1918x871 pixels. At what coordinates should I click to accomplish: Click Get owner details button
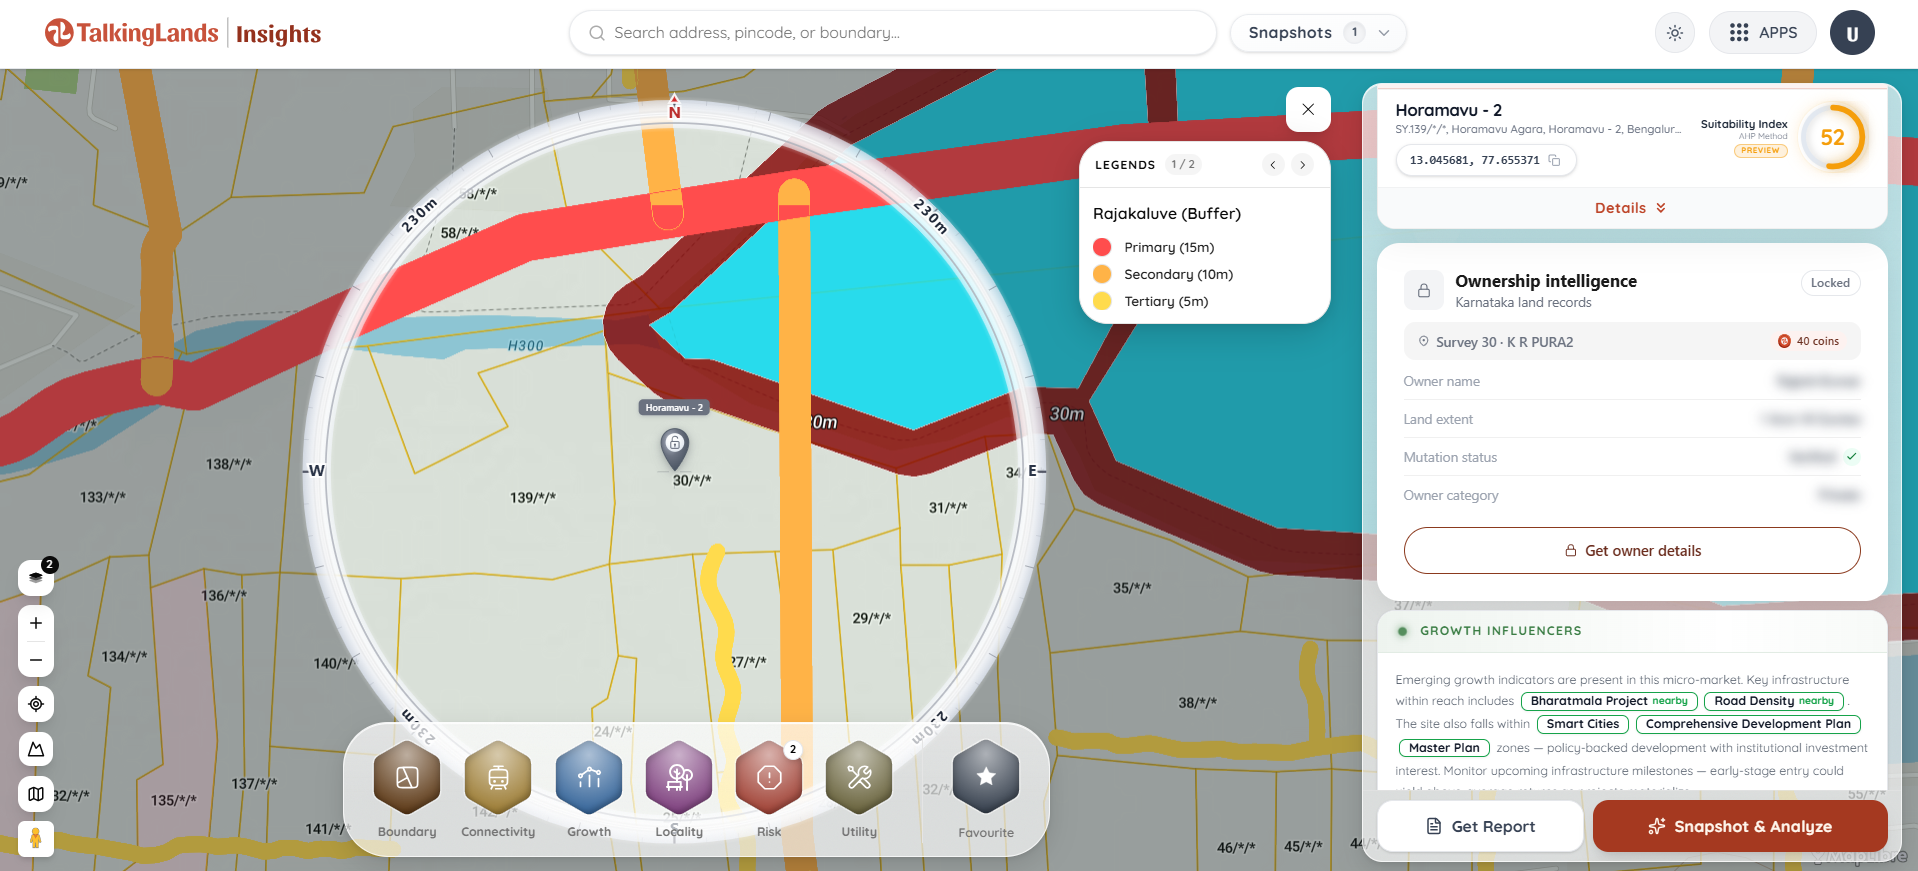[x=1632, y=551]
